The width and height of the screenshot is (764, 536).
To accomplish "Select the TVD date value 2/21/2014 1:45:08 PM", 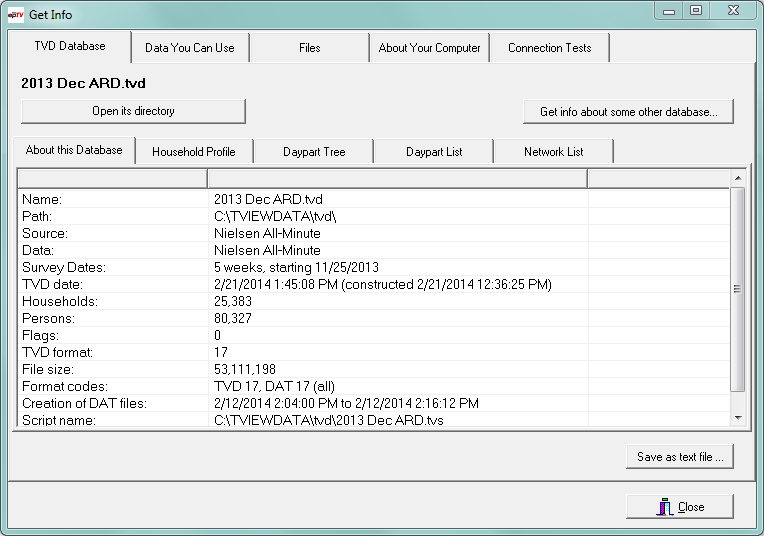I will point(276,285).
